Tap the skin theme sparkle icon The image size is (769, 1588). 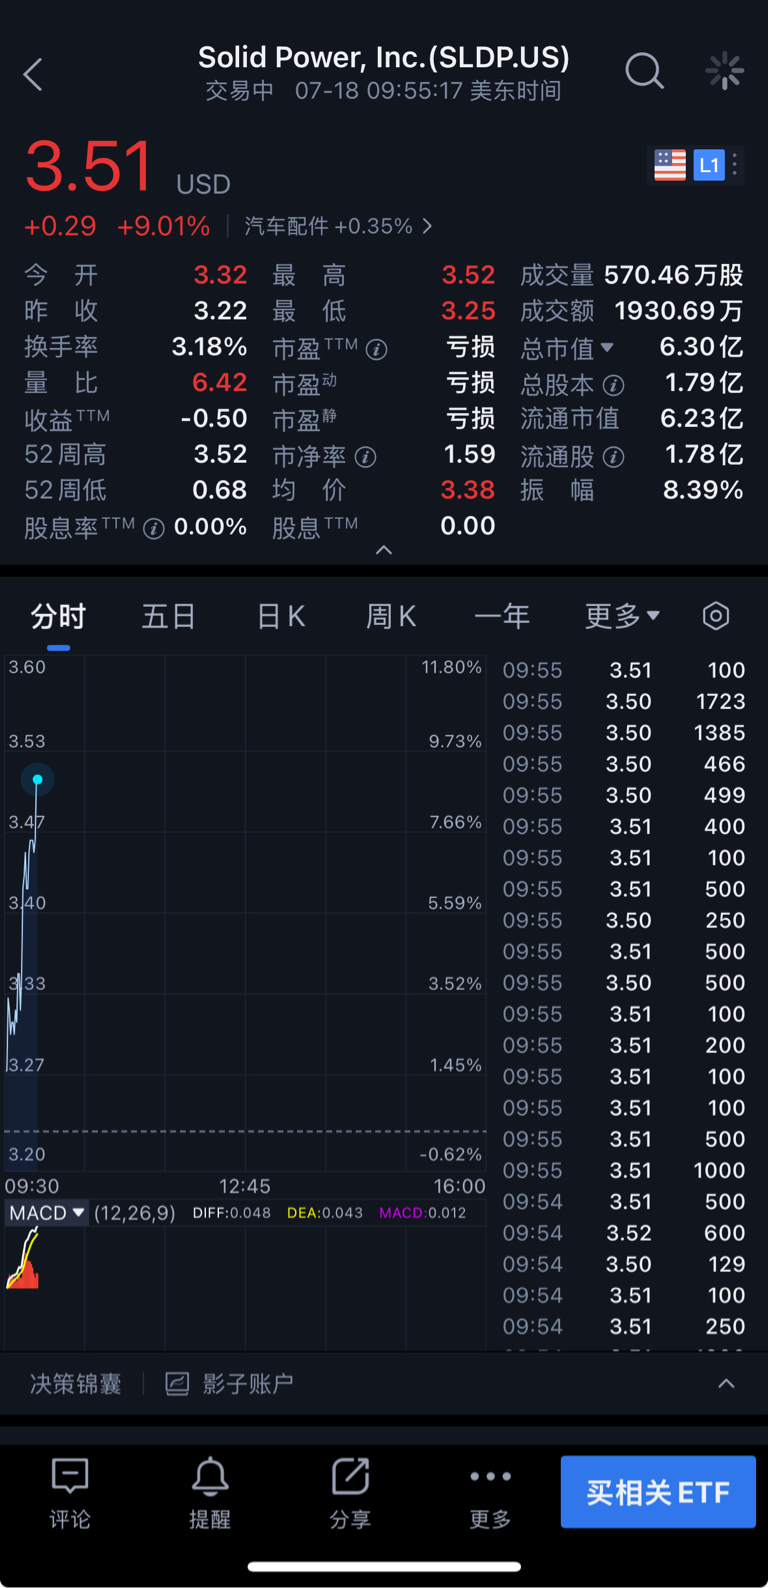724,71
